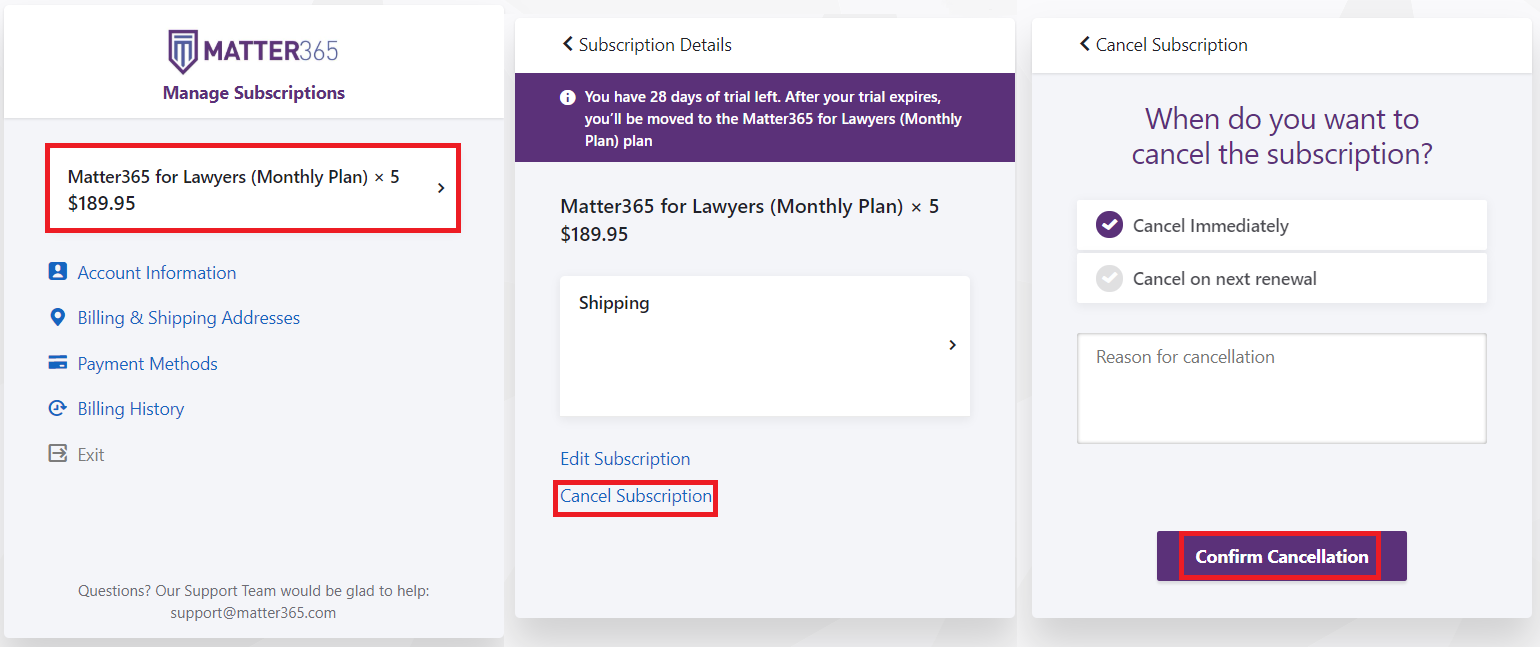Click the Matter365 shield logo

pyautogui.click(x=182, y=51)
